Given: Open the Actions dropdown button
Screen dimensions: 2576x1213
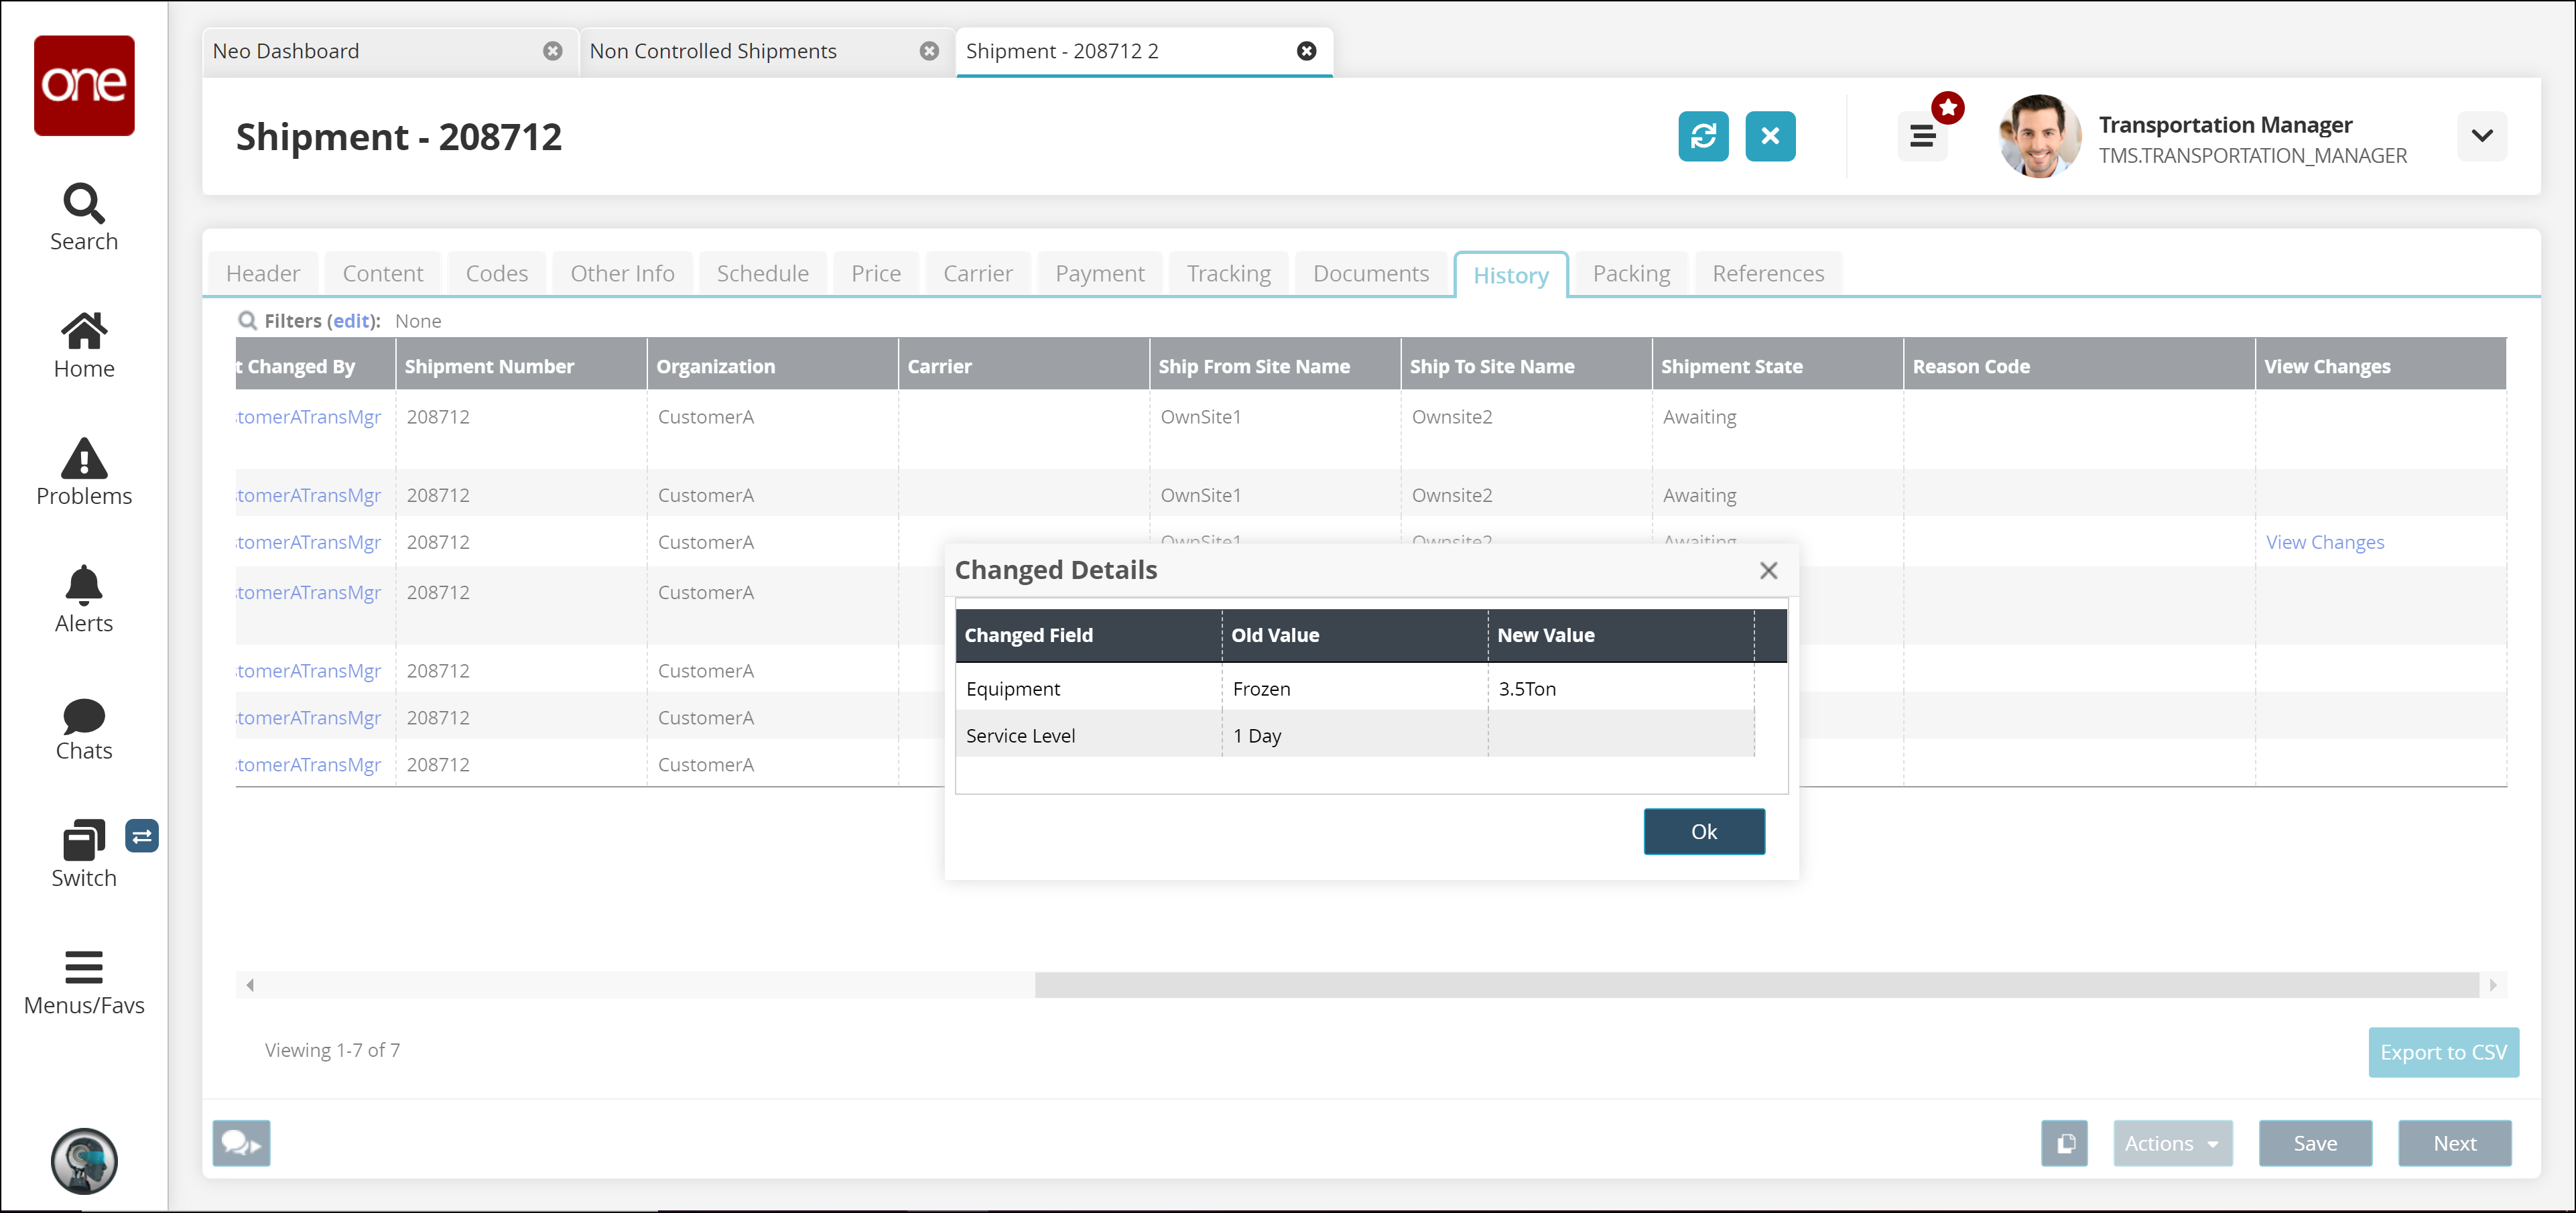Looking at the screenshot, I should click(2171, 1143).
